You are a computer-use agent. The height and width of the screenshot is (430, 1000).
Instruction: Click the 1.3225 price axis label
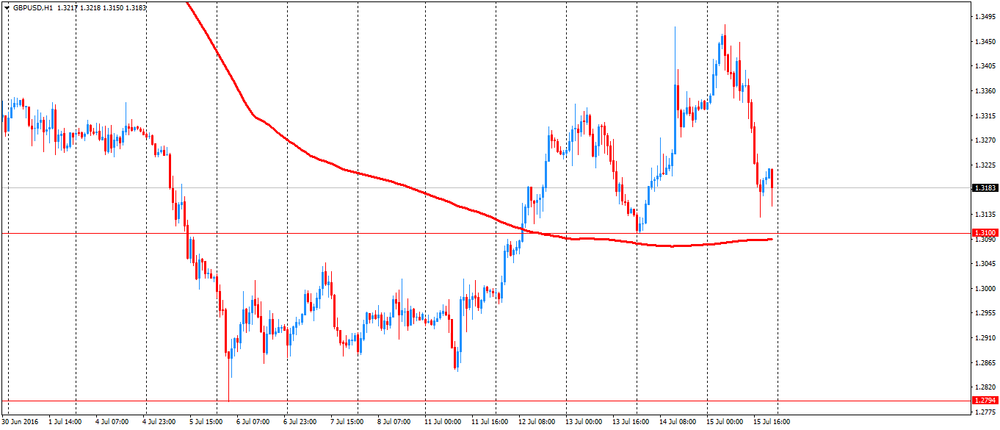pyautogui.click(x=985, y=165)
